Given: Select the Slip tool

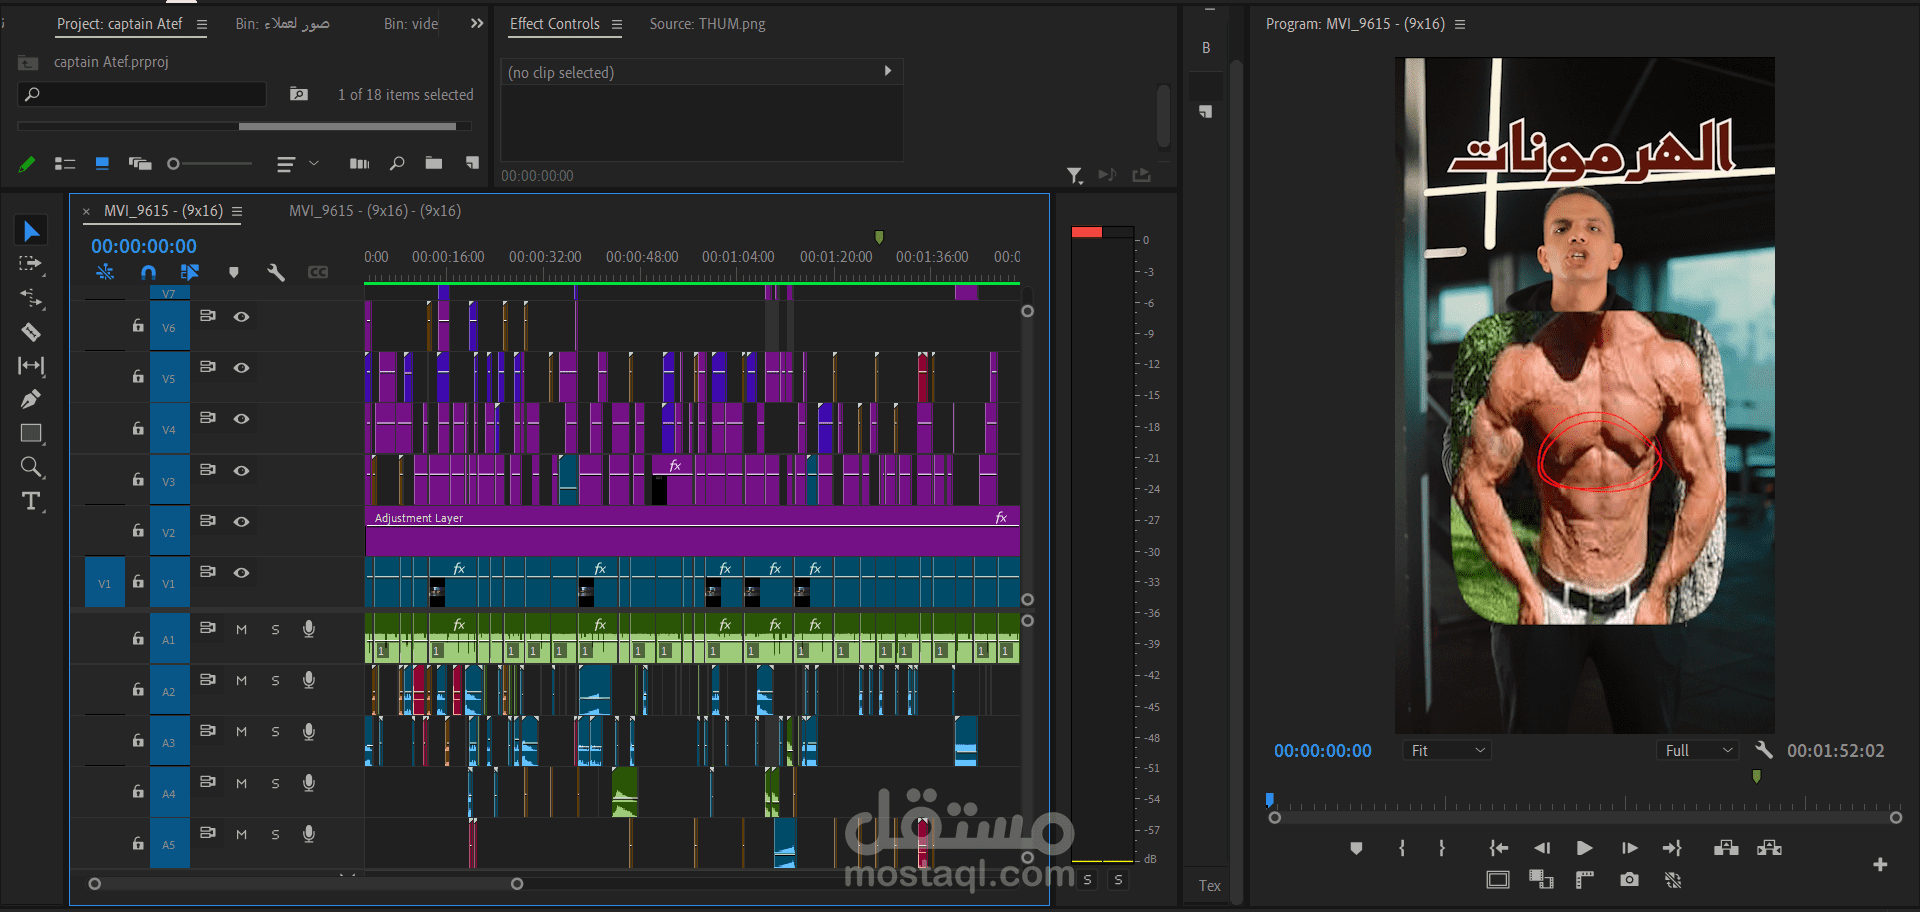Looking at the screenshot, I should pyautogui.click(x=31, y=366).
